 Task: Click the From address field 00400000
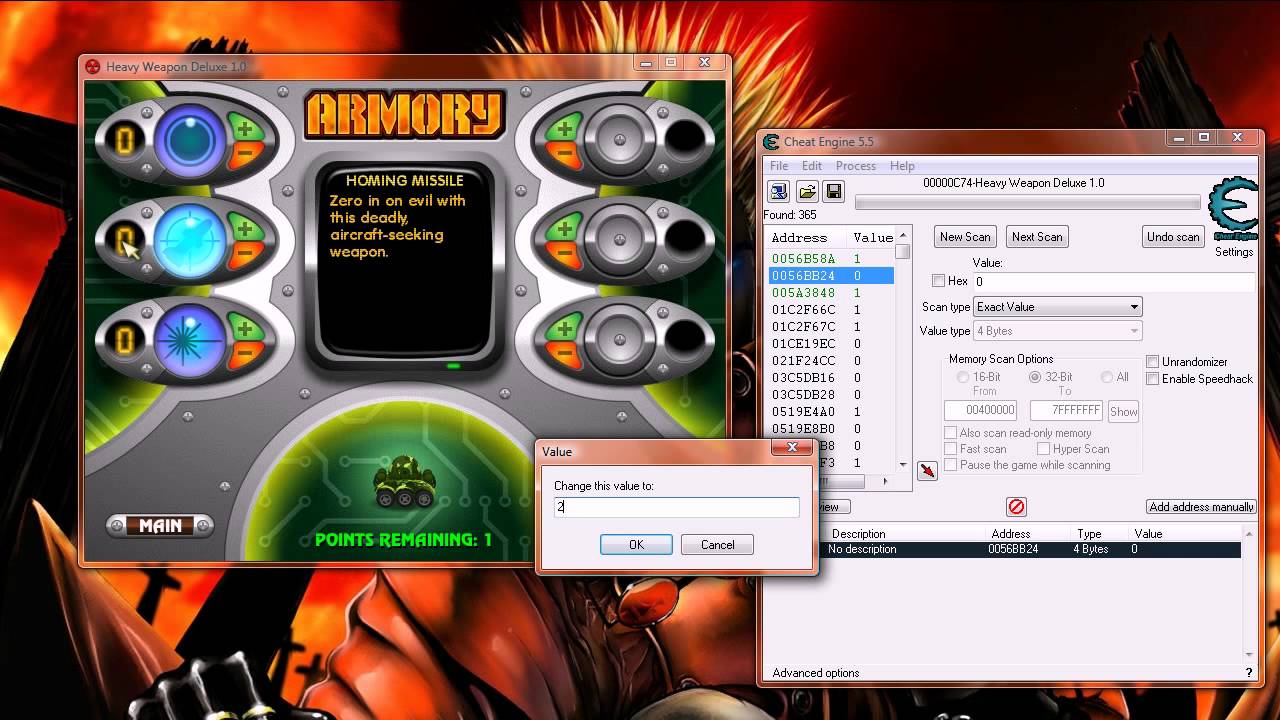[980, 411]
